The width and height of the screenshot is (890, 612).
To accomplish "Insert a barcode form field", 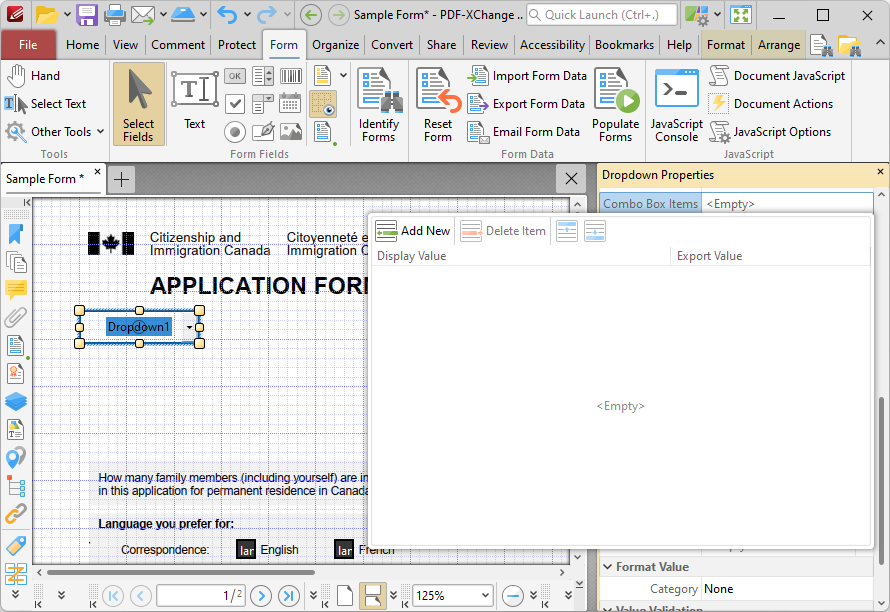I will click(x=291, y=76).
